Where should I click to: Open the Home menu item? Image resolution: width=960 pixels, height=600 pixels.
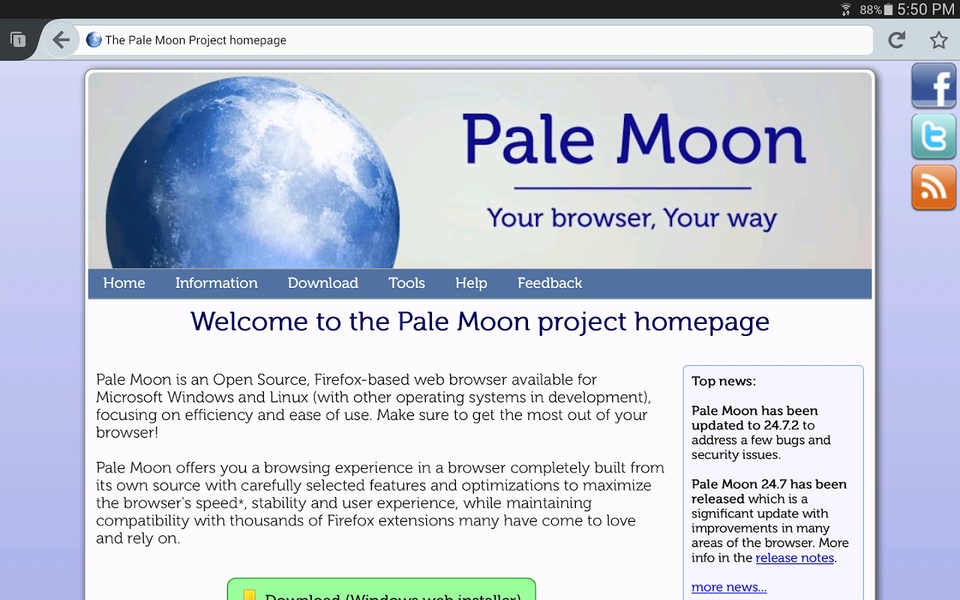click(124, 283)
